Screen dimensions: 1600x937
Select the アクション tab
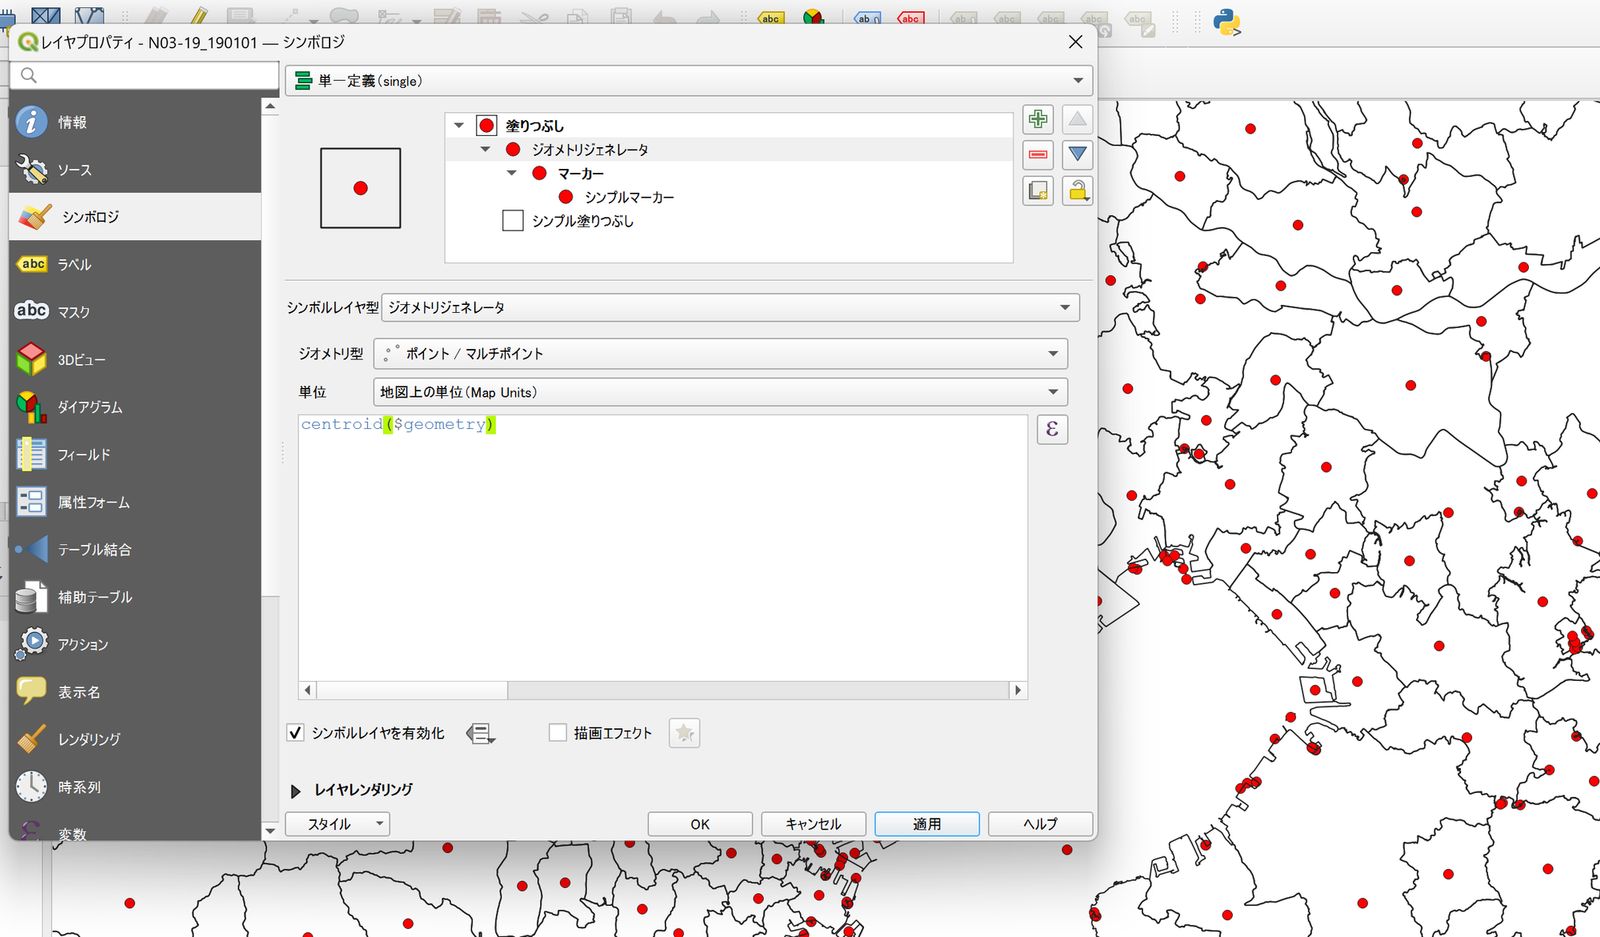pyautogui.click(x=135, y=645)
